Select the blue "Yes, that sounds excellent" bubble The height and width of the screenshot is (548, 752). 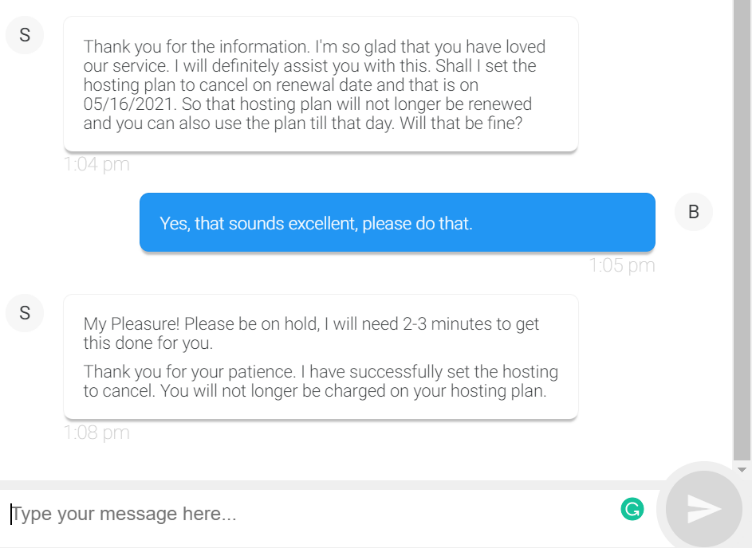pyautogui.click(x=397, y=223)
